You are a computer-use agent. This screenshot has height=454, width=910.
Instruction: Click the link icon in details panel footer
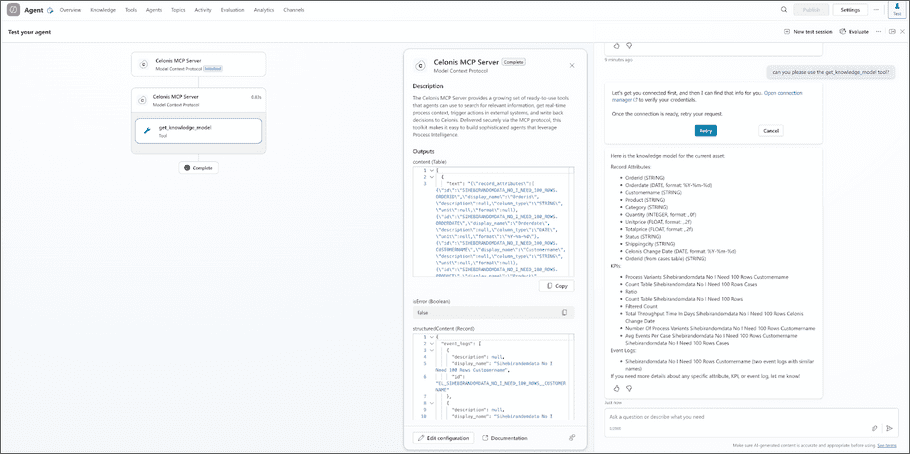click(572, 438)
